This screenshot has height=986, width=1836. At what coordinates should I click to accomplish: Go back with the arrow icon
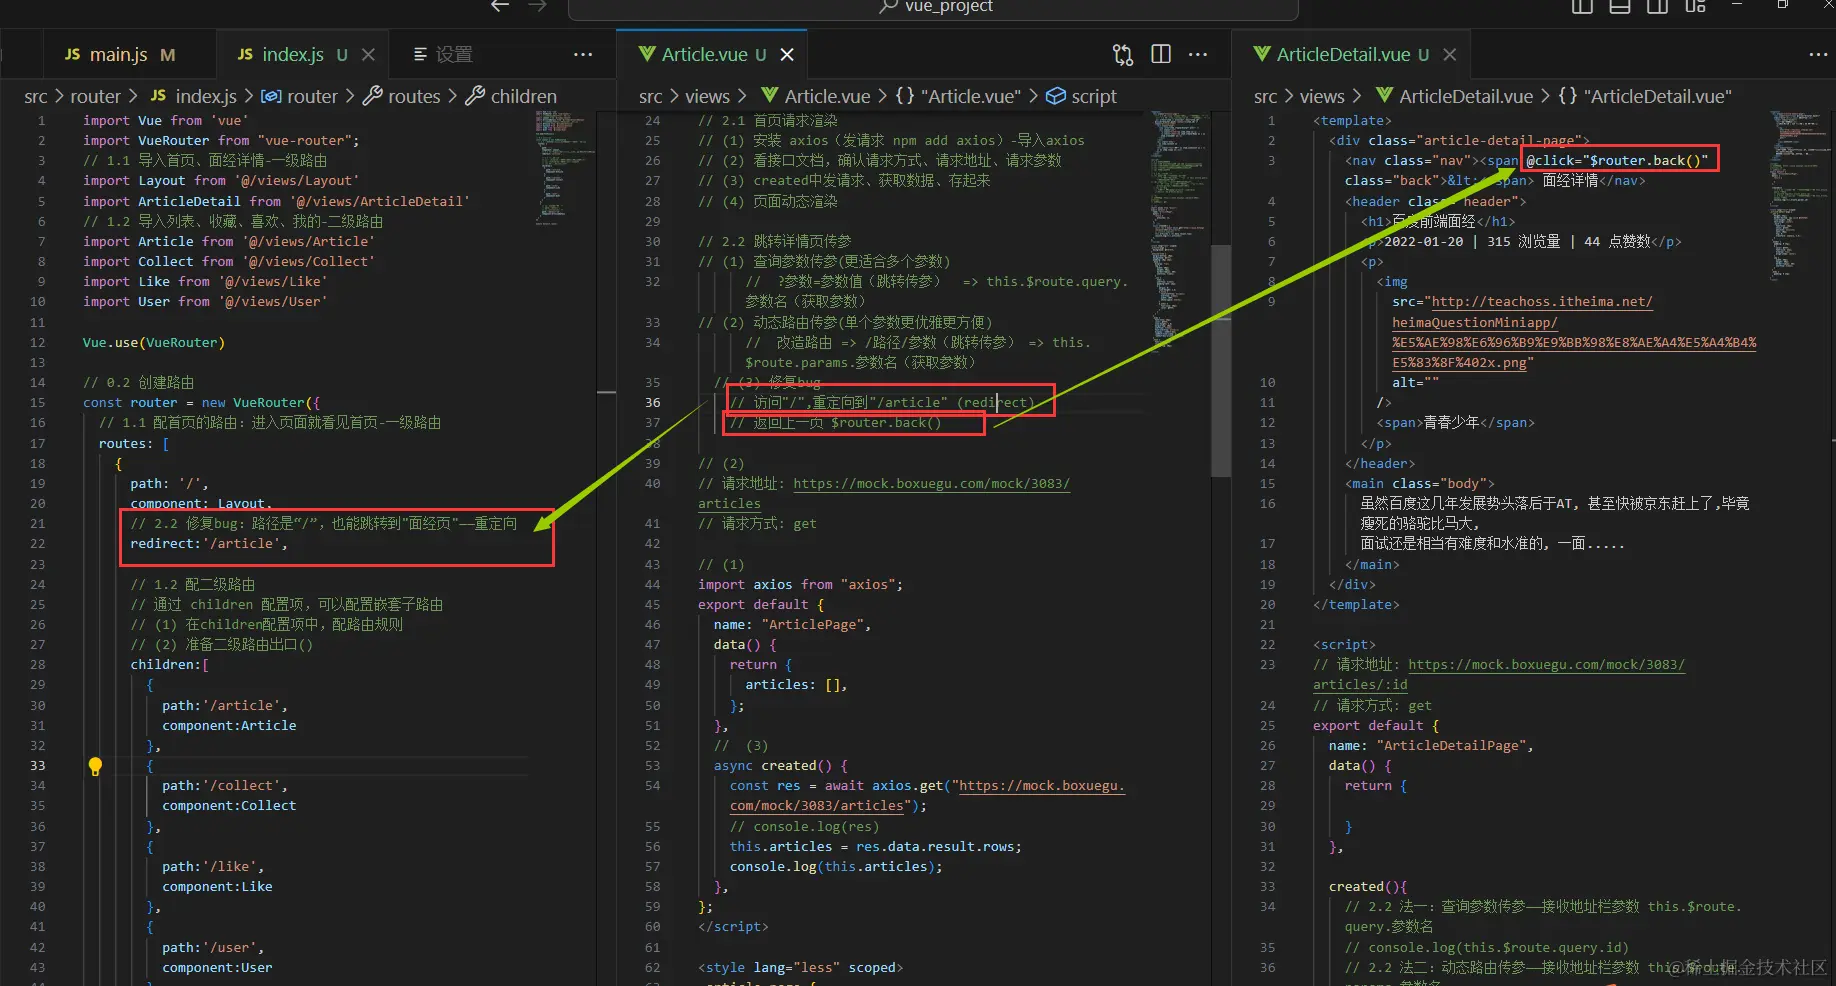pyautogui.click(x=500, y=6)
